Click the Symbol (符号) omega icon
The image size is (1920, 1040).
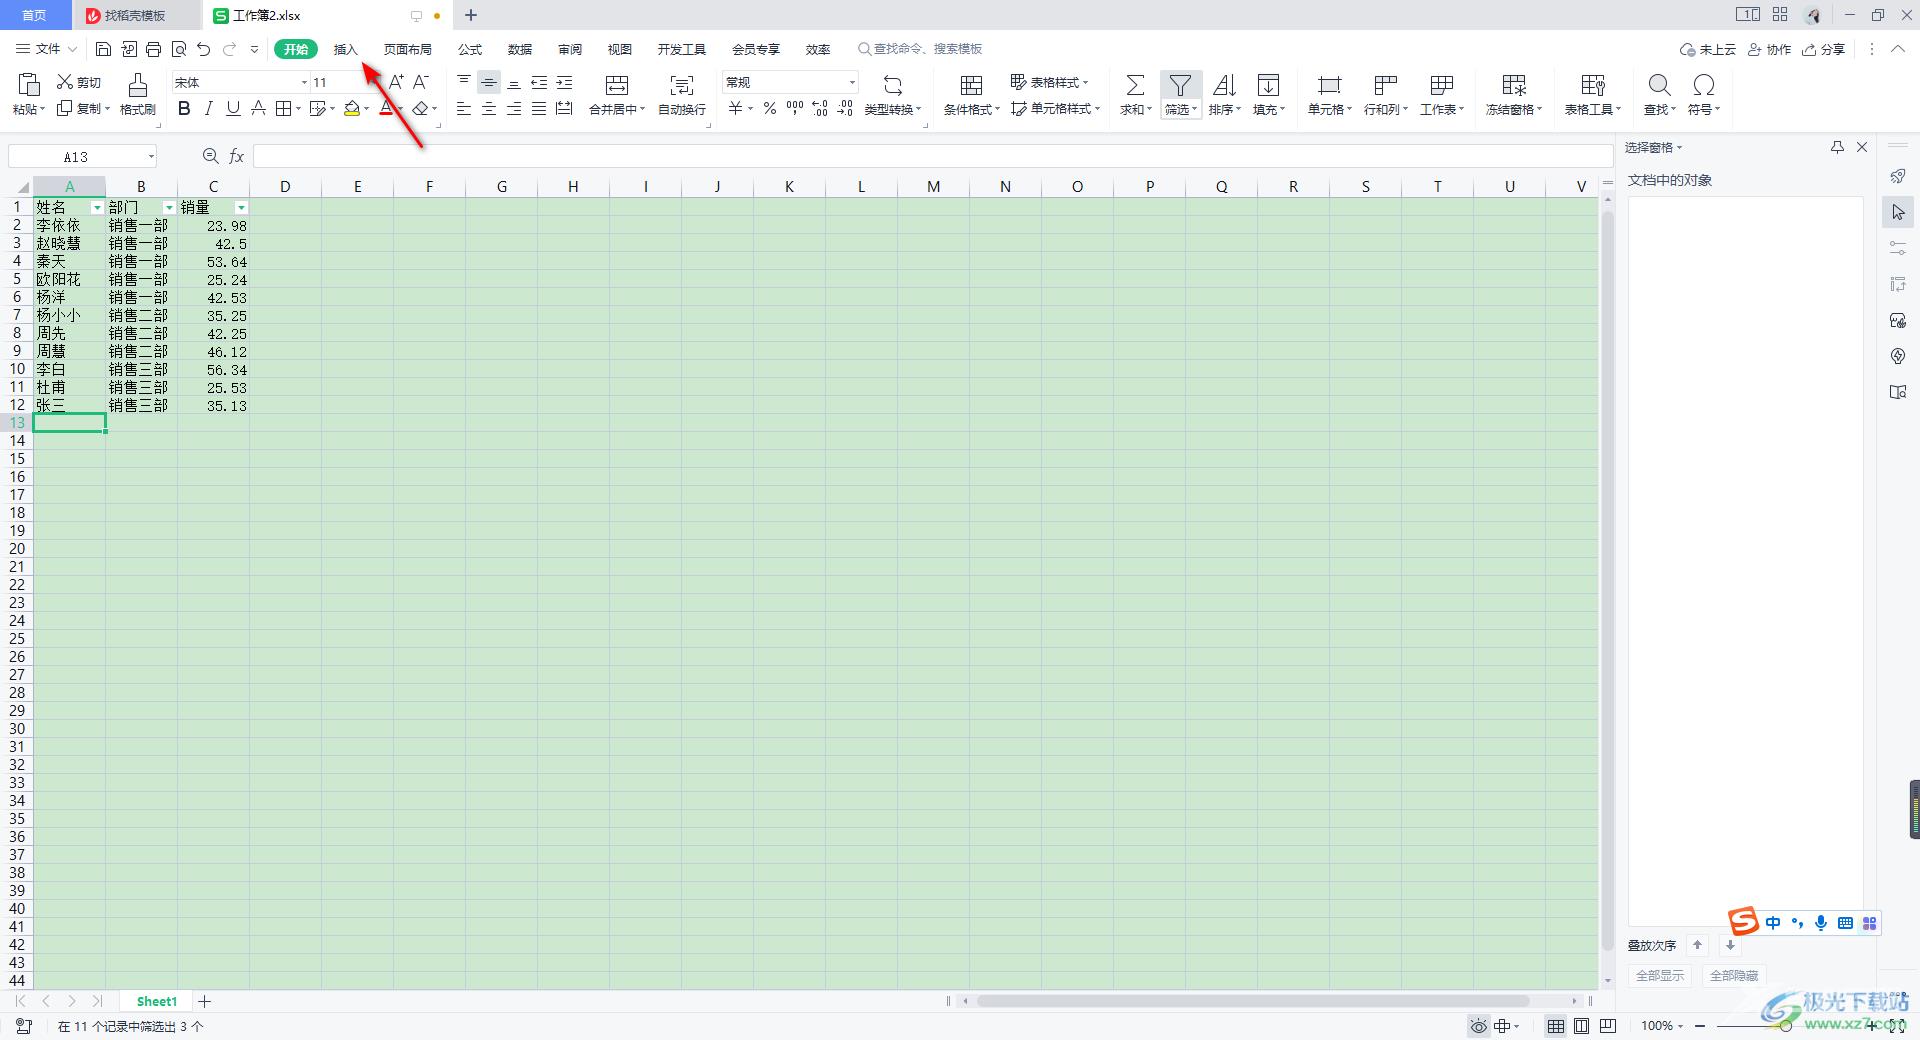click(x=1704, y=85)
